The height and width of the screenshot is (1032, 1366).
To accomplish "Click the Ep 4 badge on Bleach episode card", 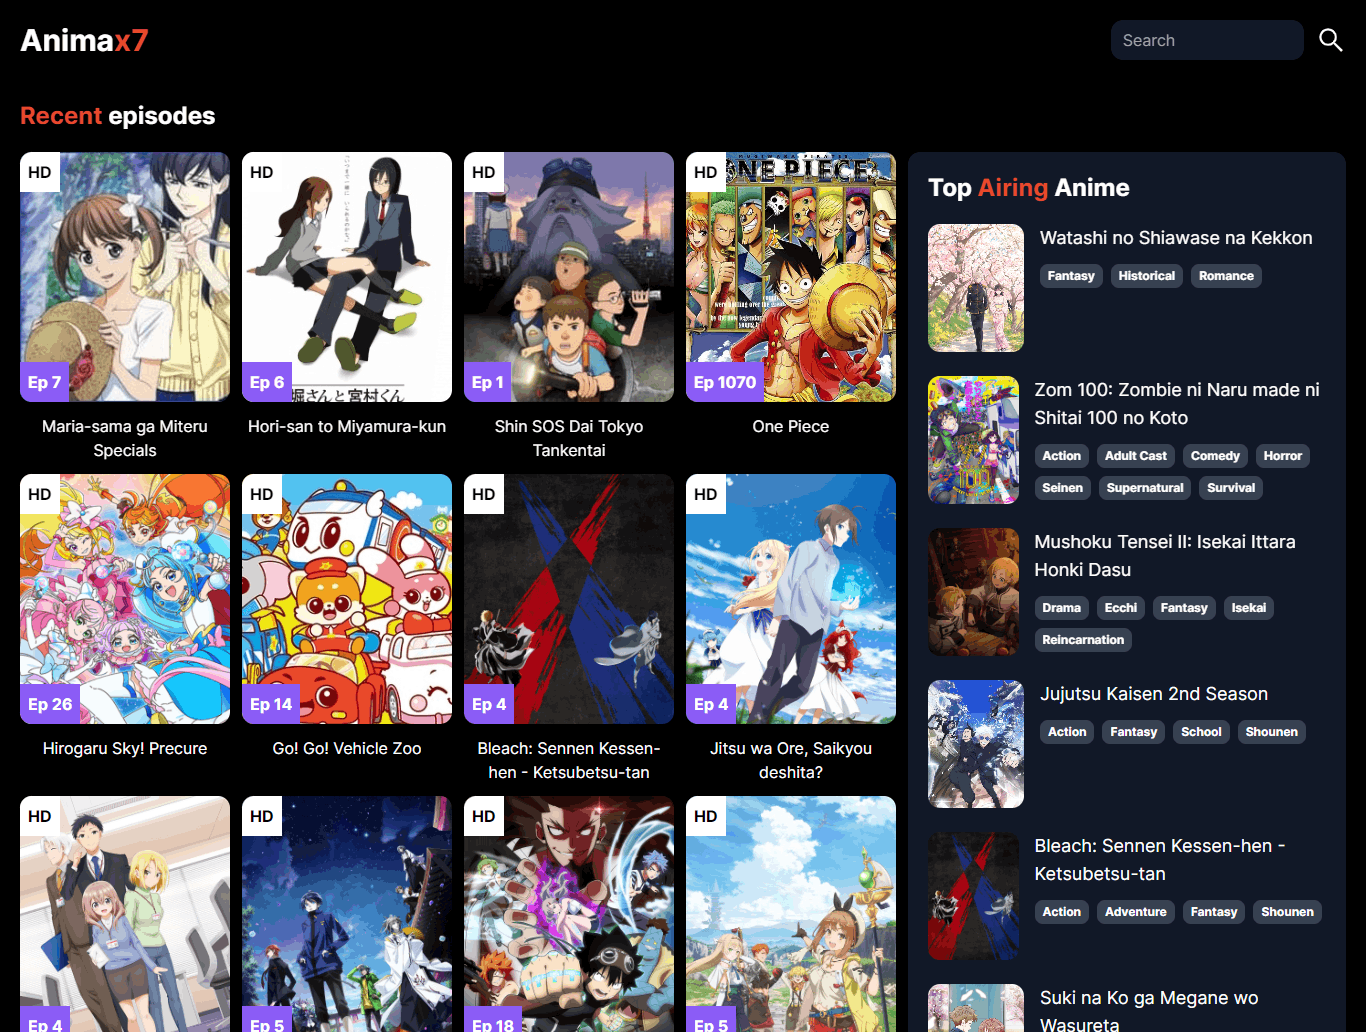I will [x=488, y=703].
